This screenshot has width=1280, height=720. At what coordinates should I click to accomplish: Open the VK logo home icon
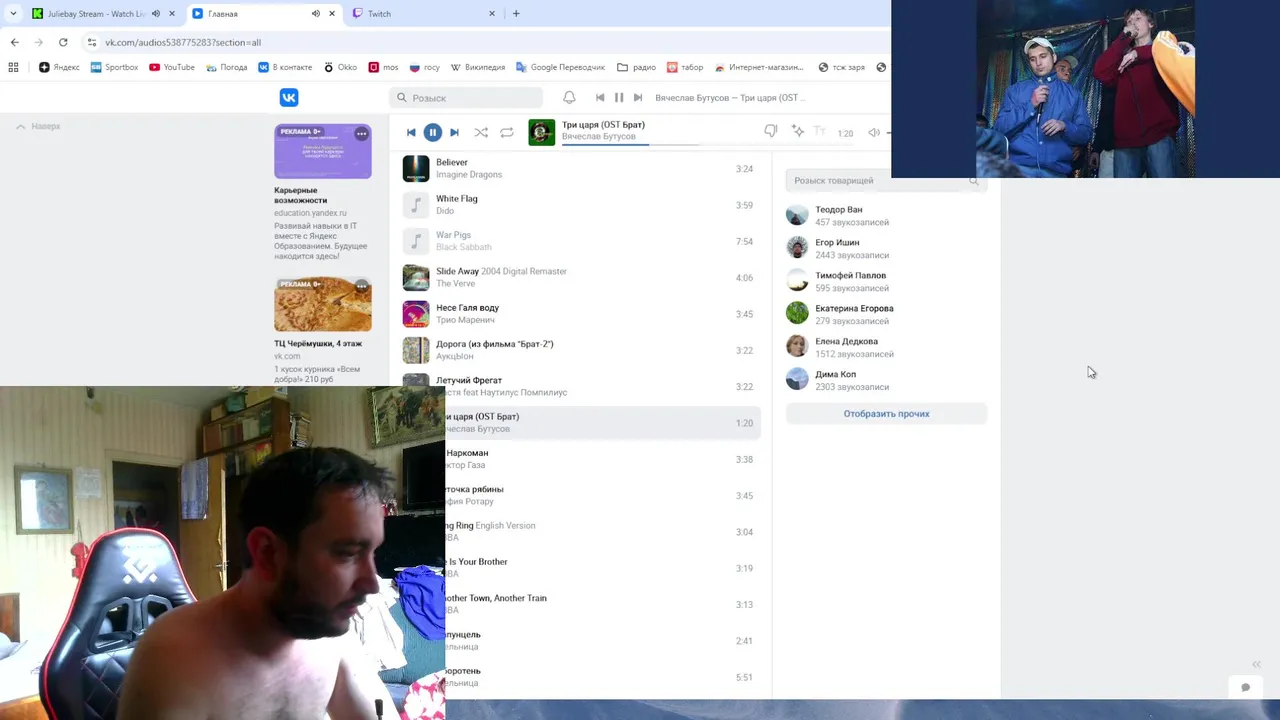pos(289,97)
